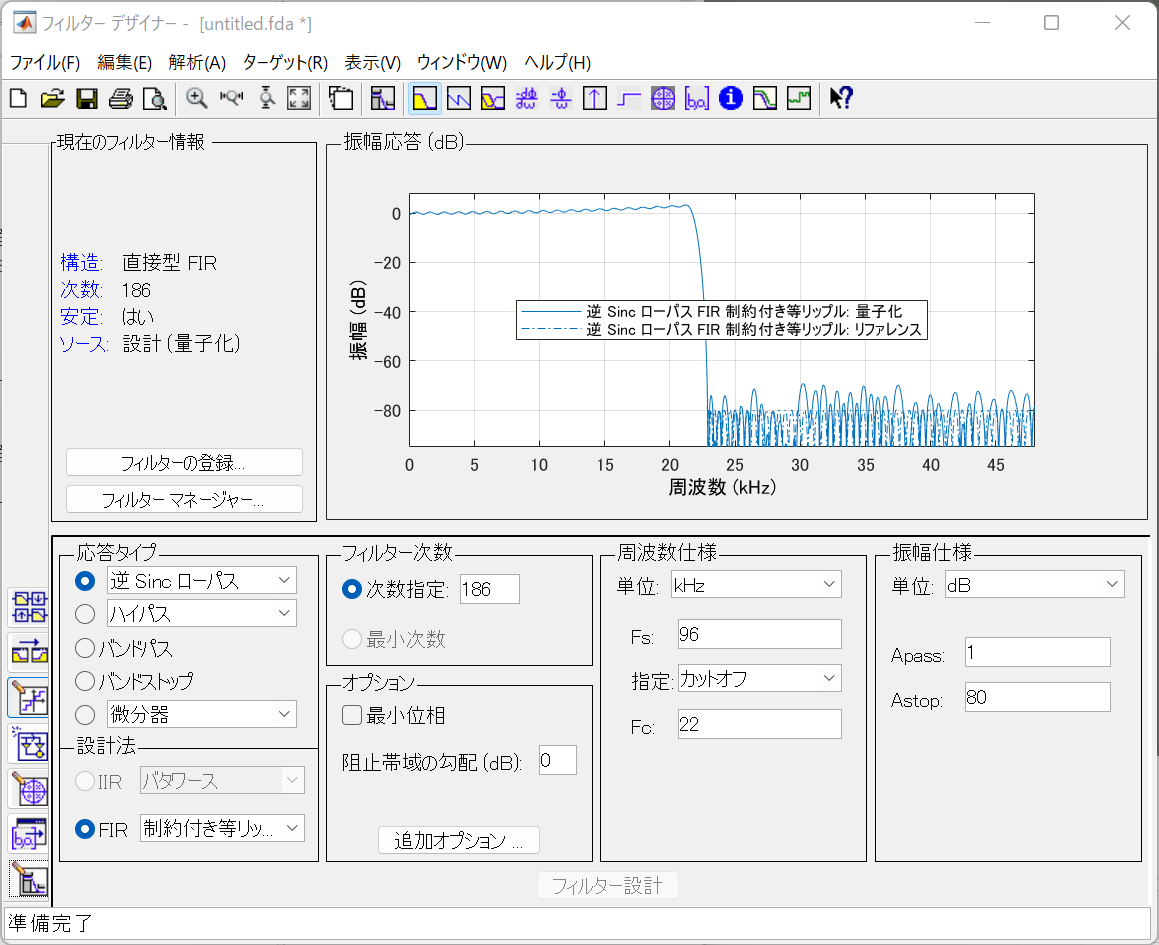Click the zoom in toolbar icon
This screenshot has height=945, width=1159.
(197, 98)
